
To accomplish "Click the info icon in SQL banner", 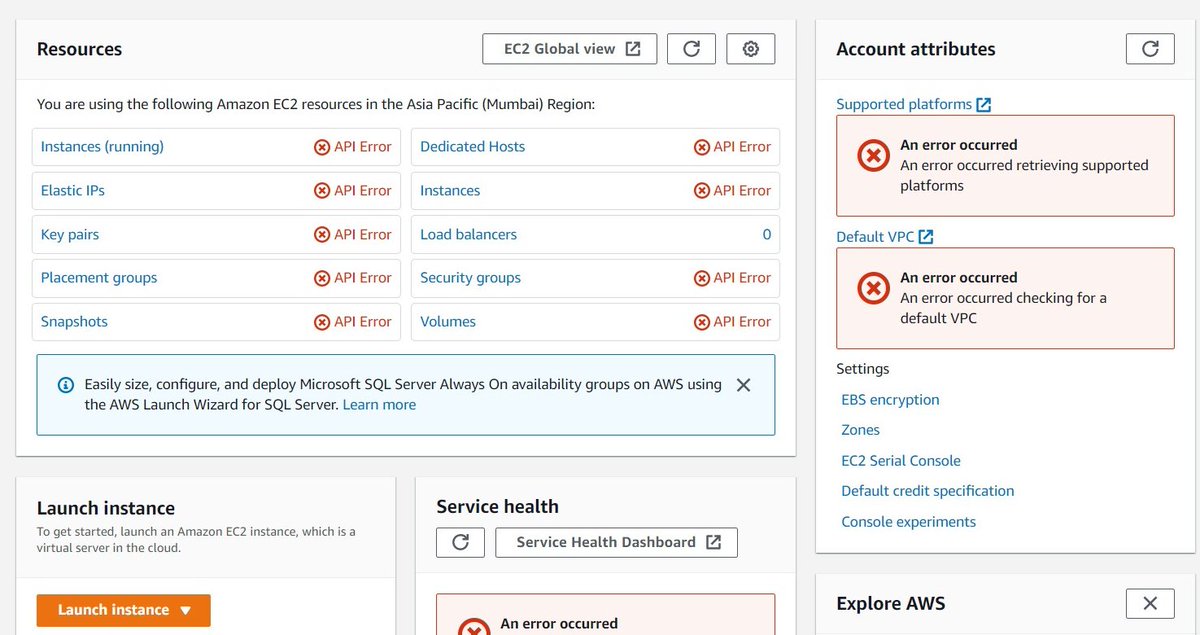I will (66, 385).
